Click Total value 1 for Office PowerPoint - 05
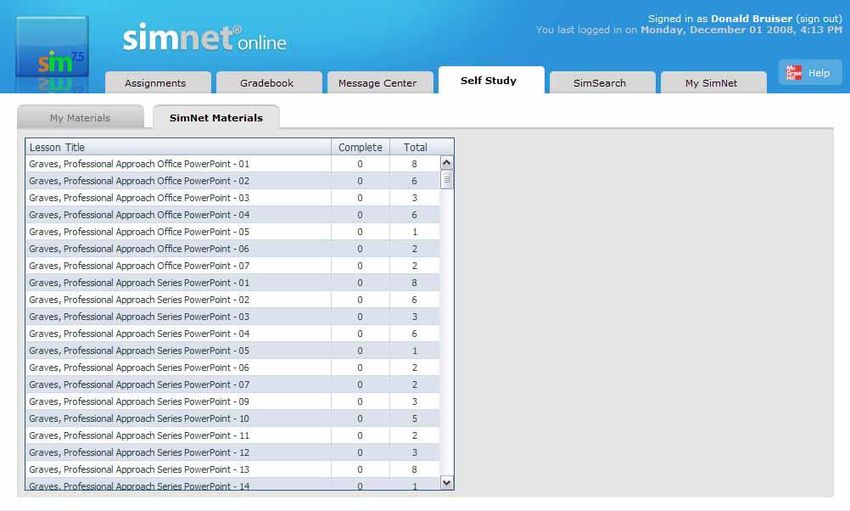The image size is (850, 511). point(415,232)
